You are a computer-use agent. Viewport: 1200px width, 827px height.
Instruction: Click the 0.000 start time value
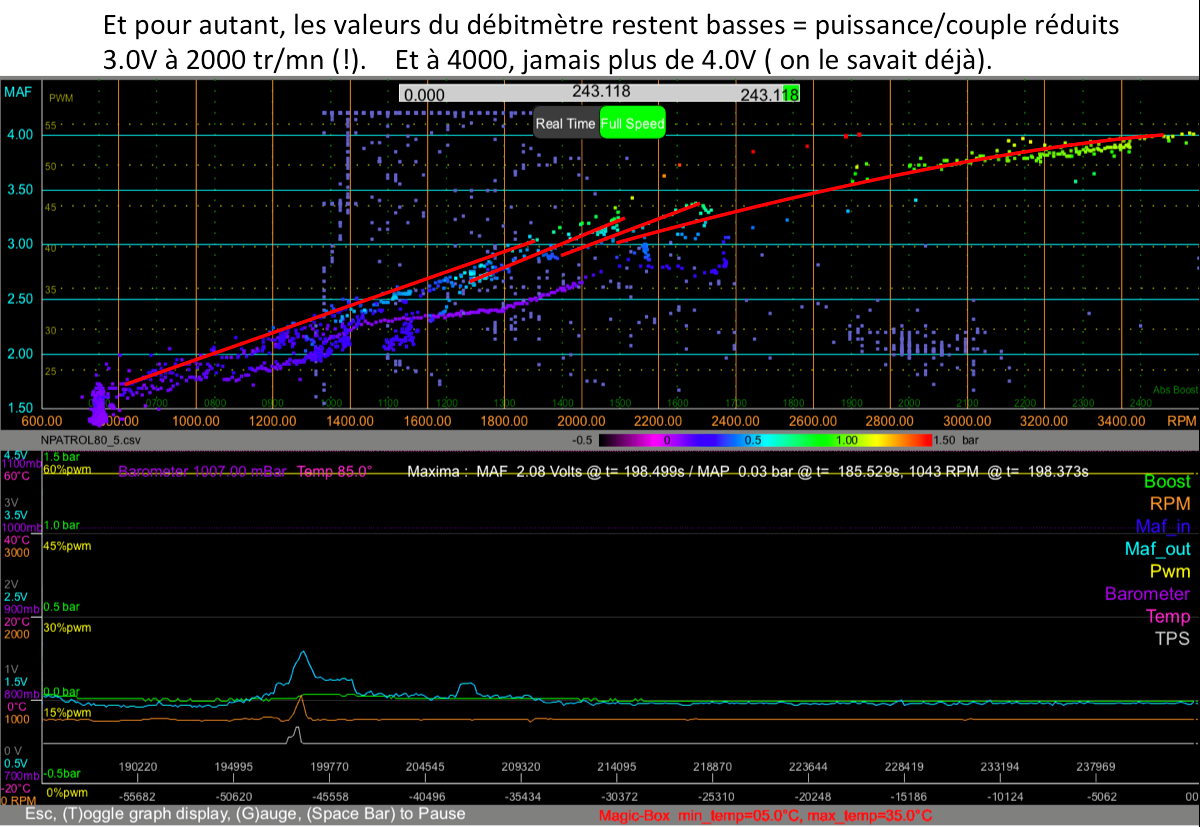[425, 95]
